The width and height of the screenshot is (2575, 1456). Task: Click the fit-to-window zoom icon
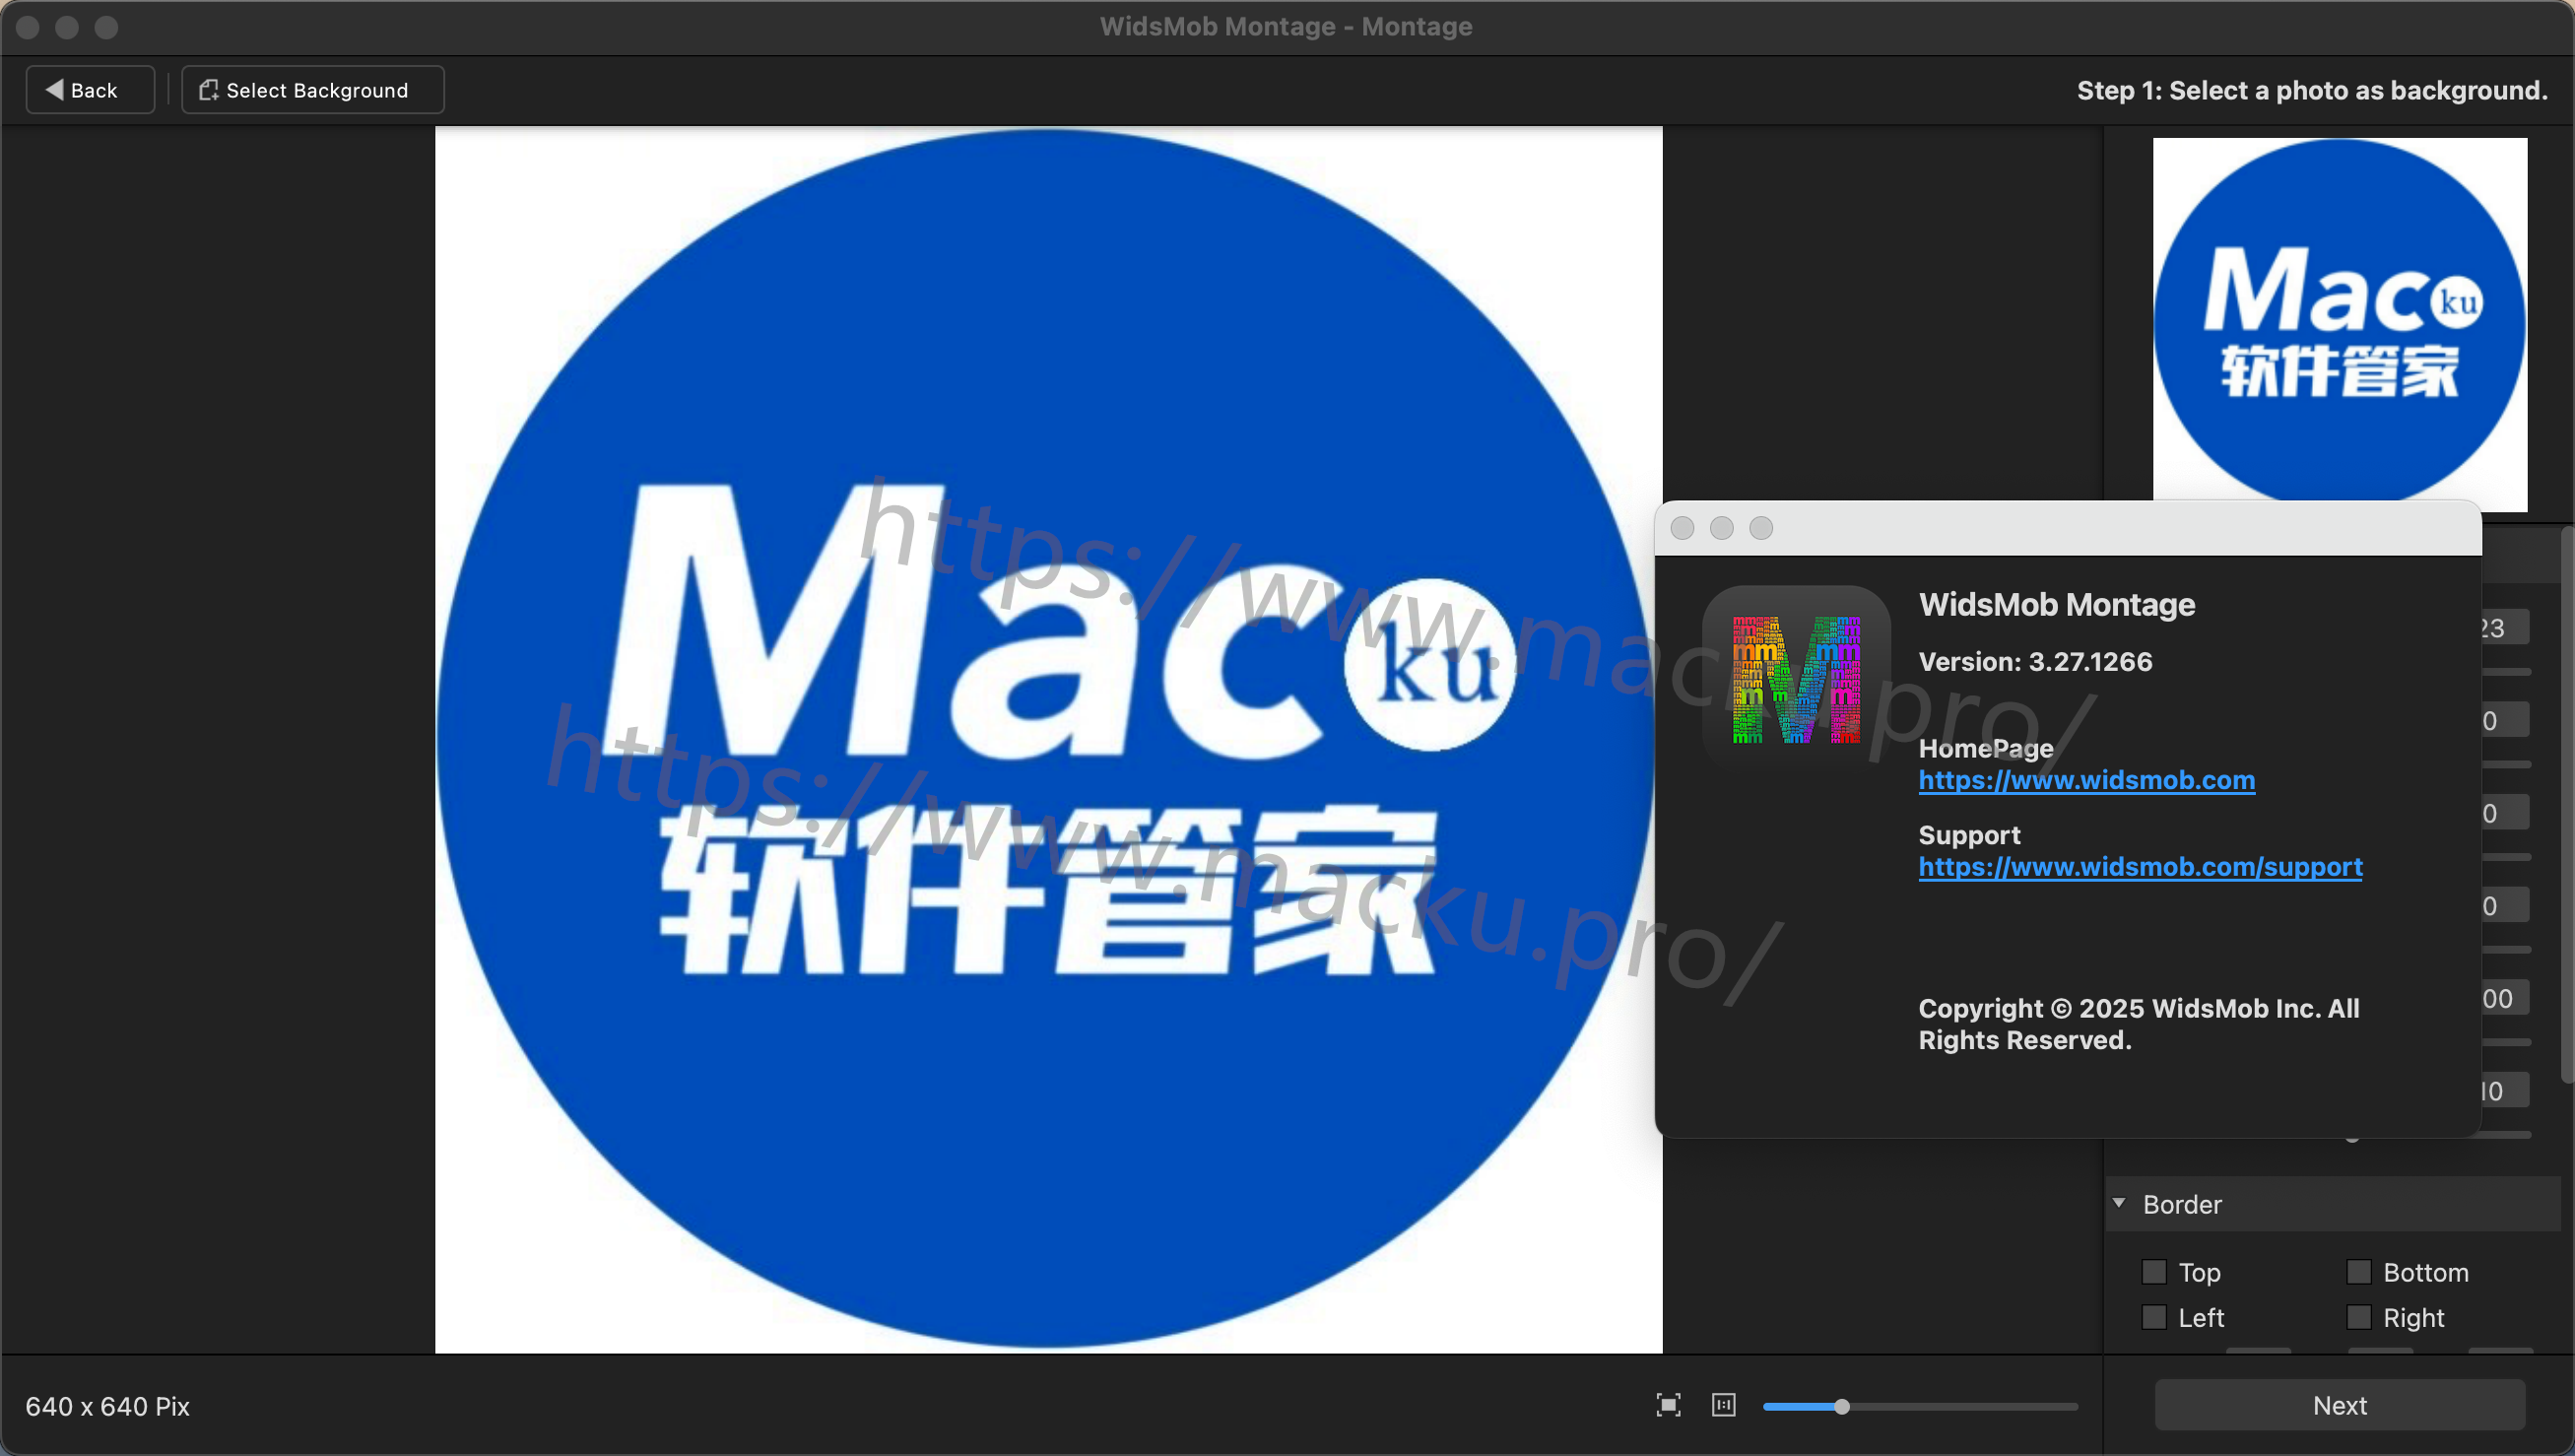tap(1668, 1405)
